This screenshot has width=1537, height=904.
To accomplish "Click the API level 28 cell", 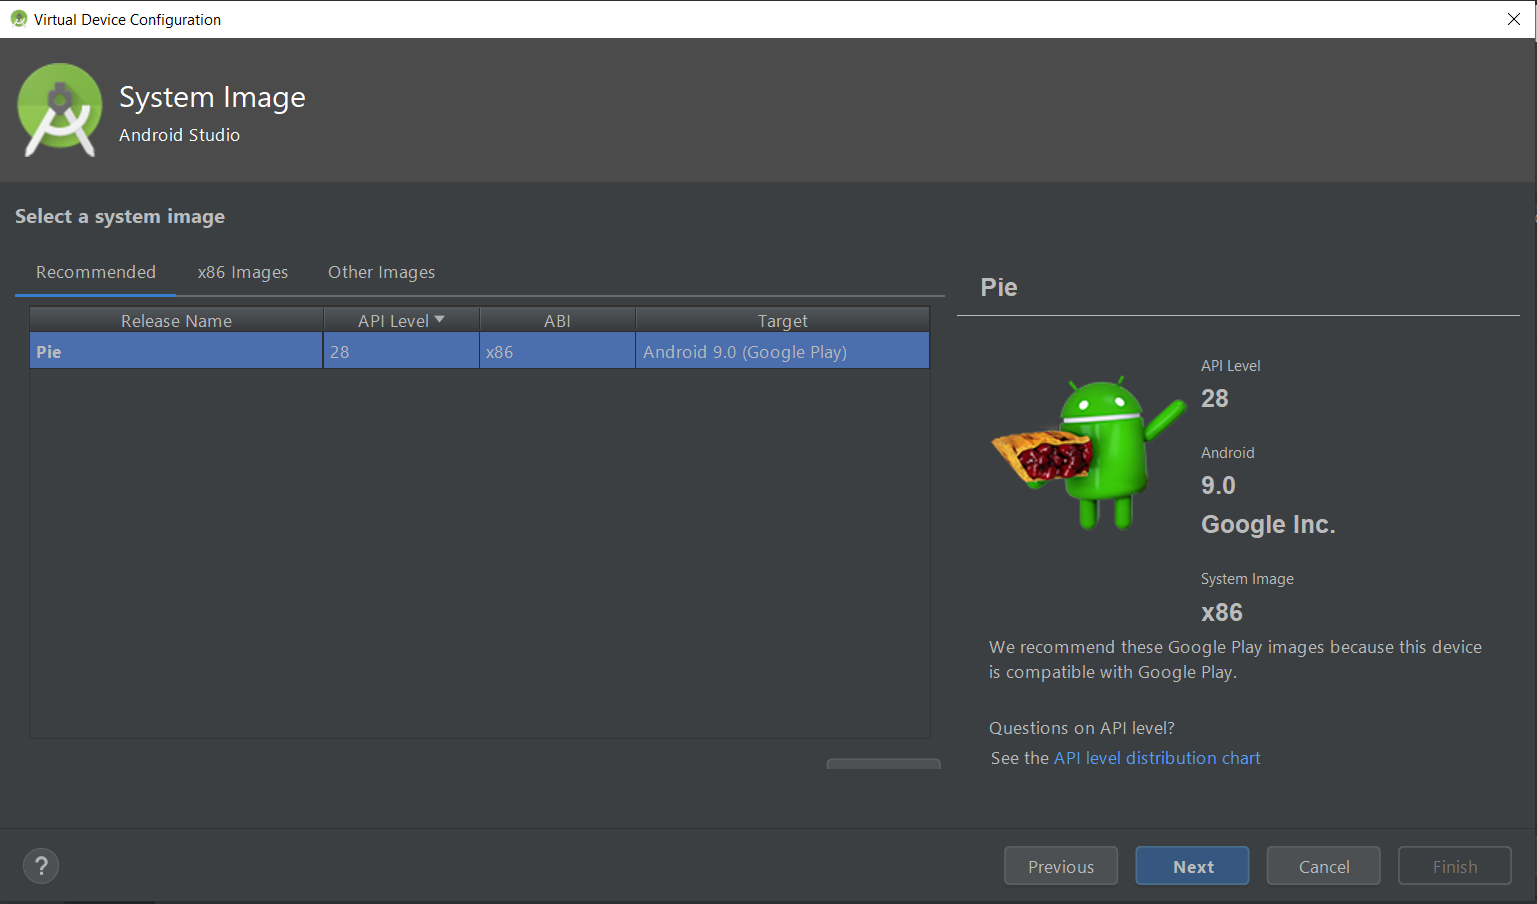I will (x=401, y=351).
